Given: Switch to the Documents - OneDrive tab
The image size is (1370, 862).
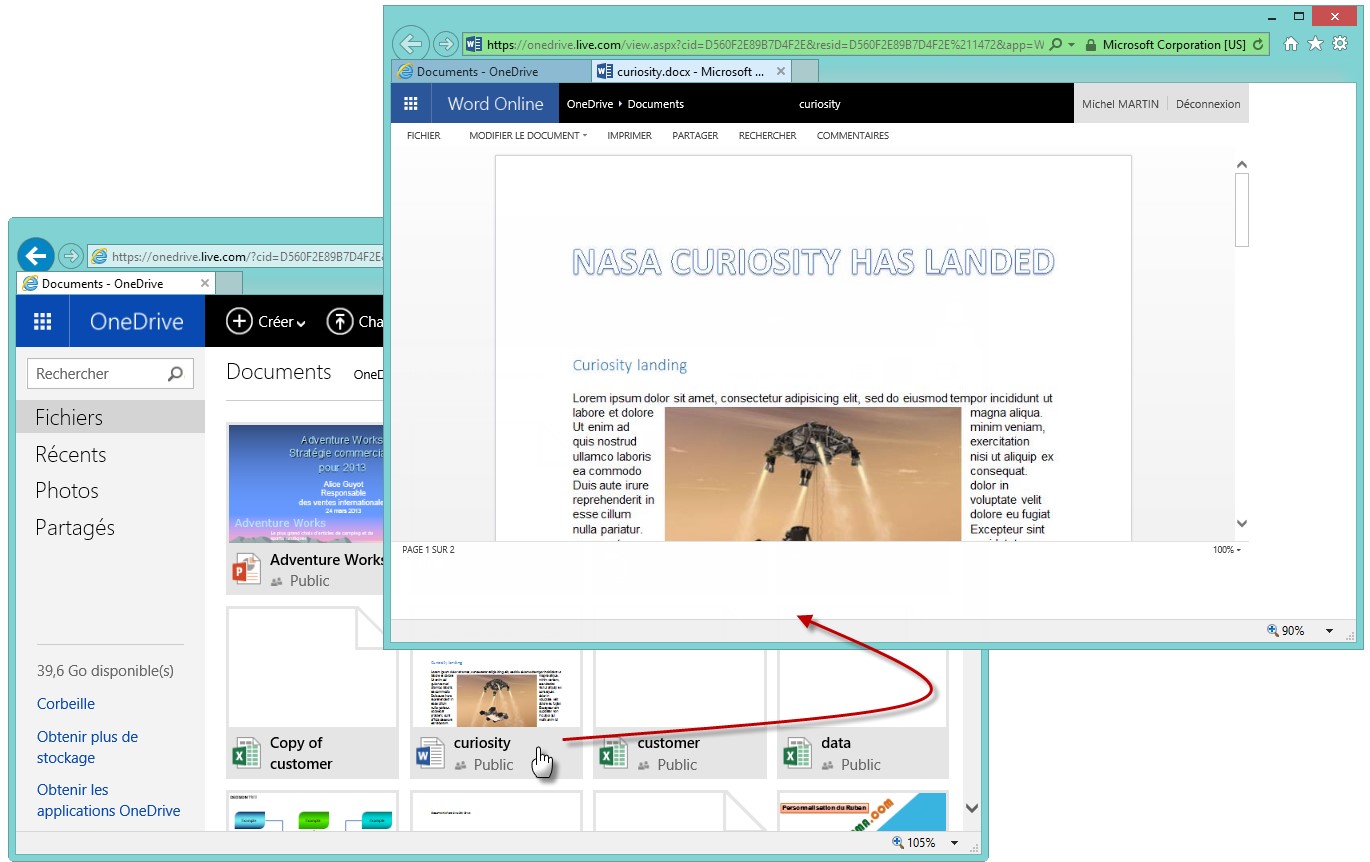Looking at the screenshot, I should 478,72.
